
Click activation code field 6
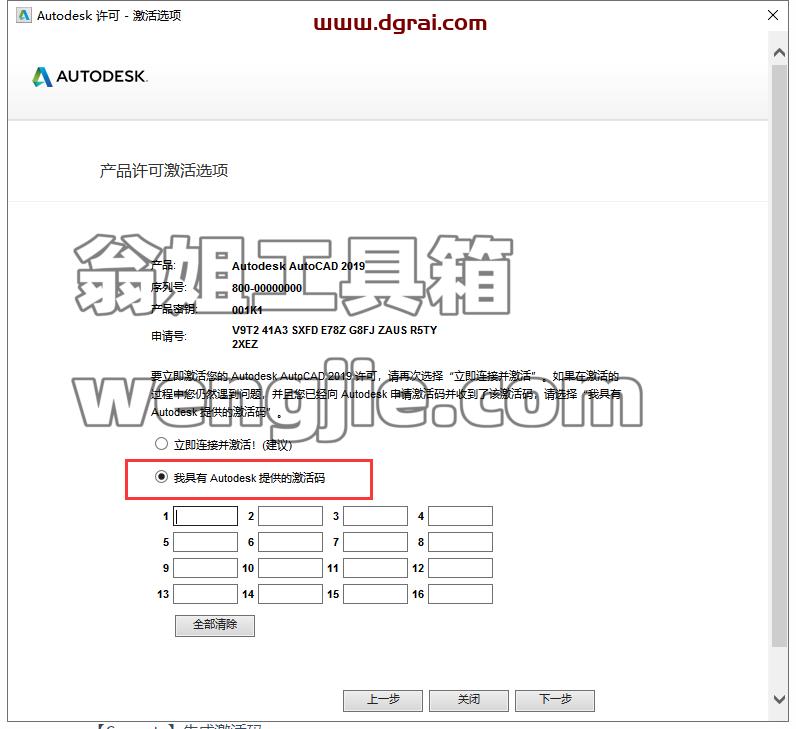pos(290,542)
